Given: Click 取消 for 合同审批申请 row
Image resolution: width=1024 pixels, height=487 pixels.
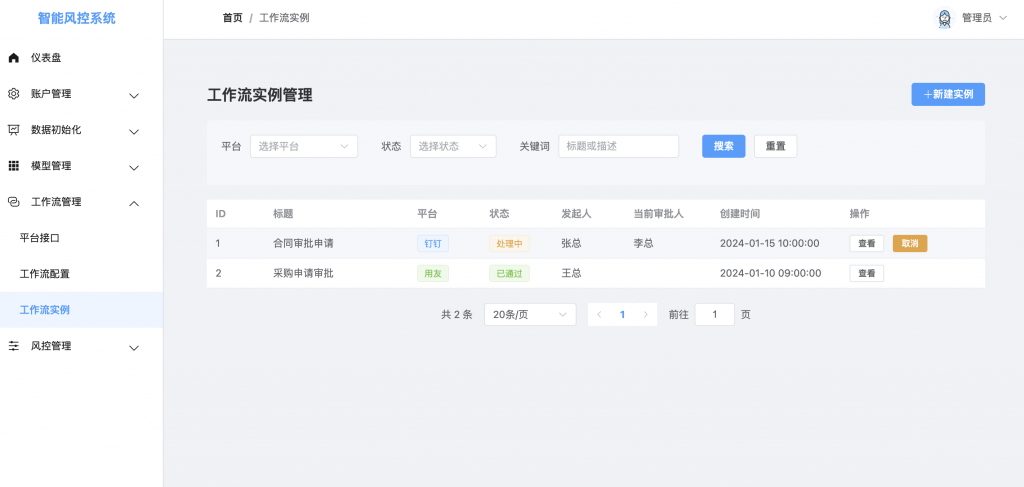Looking at the screenshot, I should [910, 244].
